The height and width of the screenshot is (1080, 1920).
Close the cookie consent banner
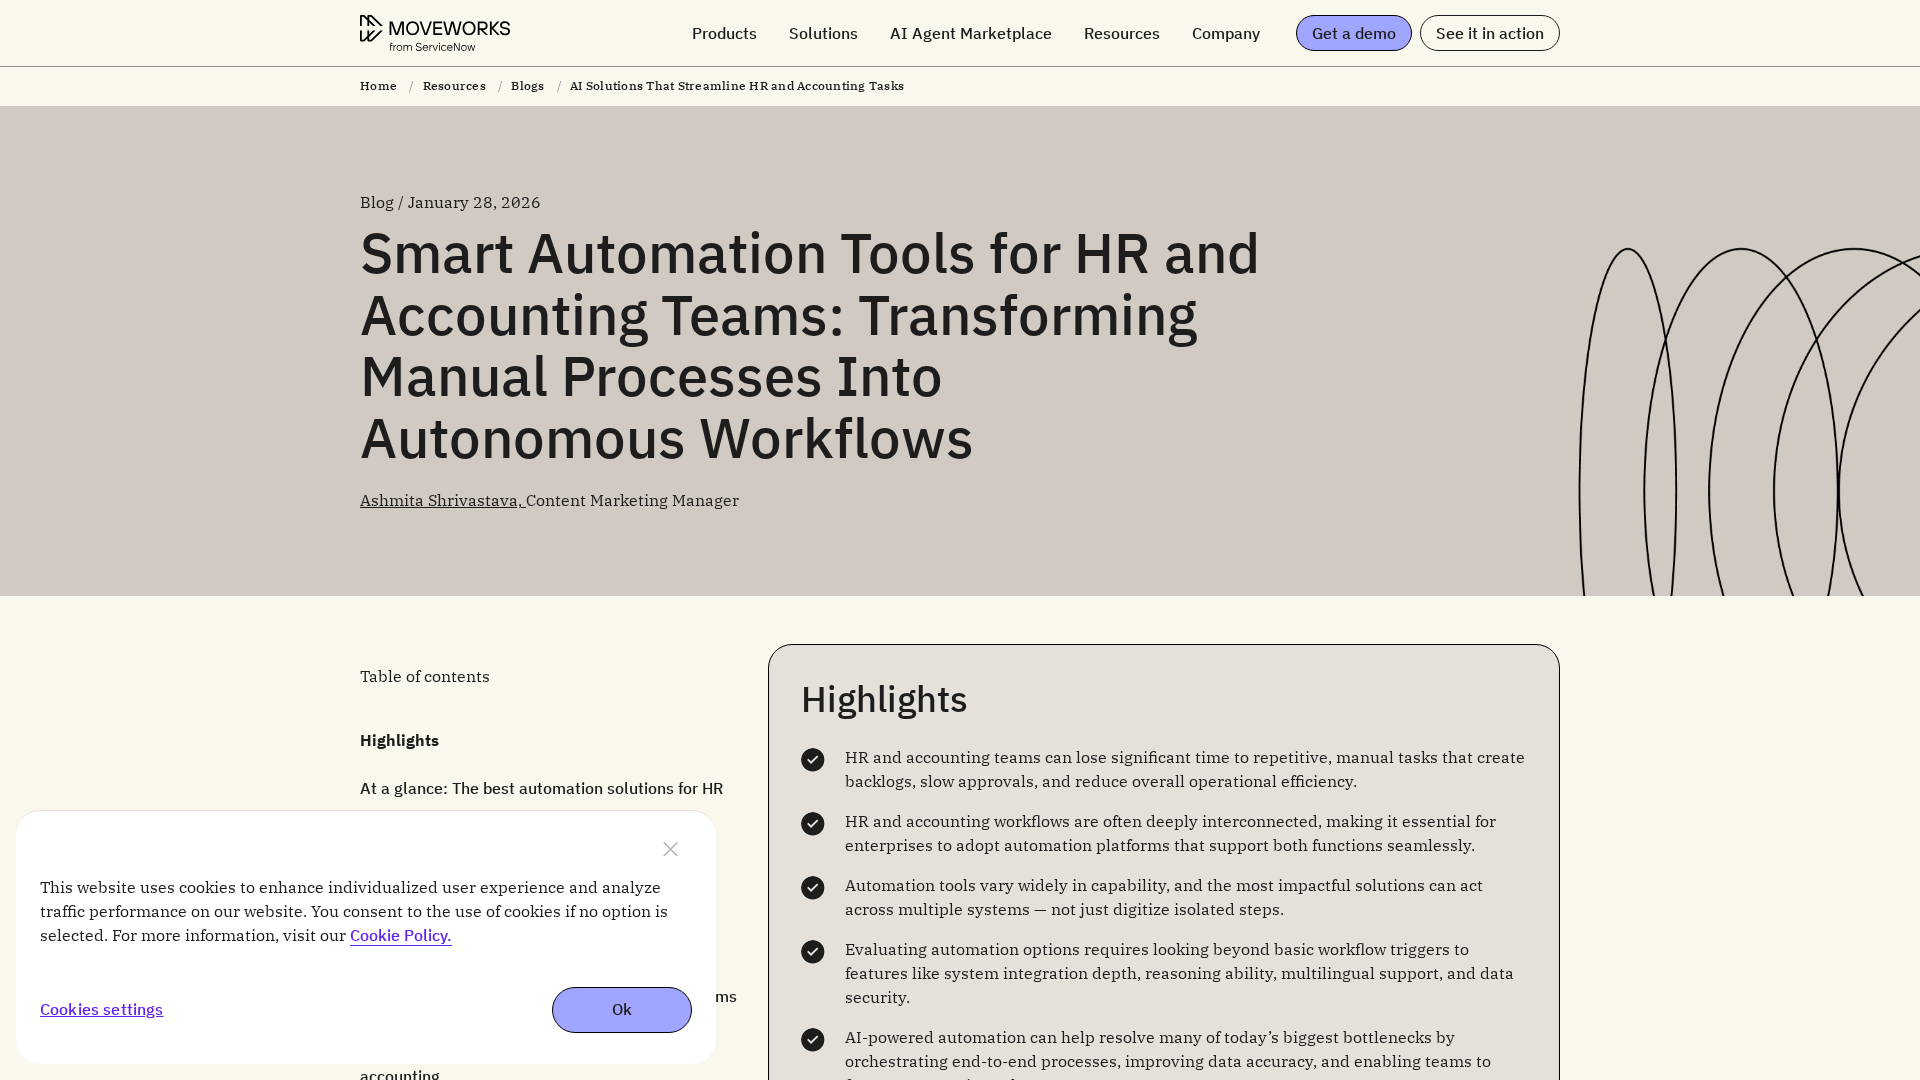coord(670,849)
